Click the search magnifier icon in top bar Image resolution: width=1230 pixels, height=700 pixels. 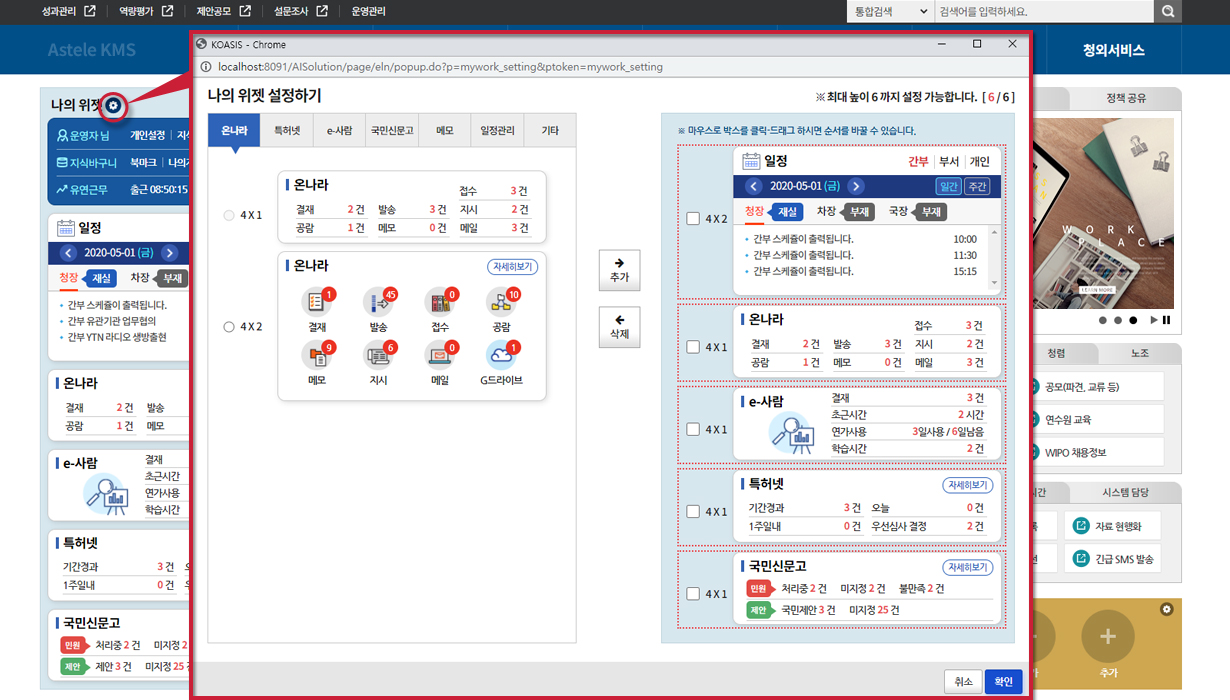coord(1167,12)
